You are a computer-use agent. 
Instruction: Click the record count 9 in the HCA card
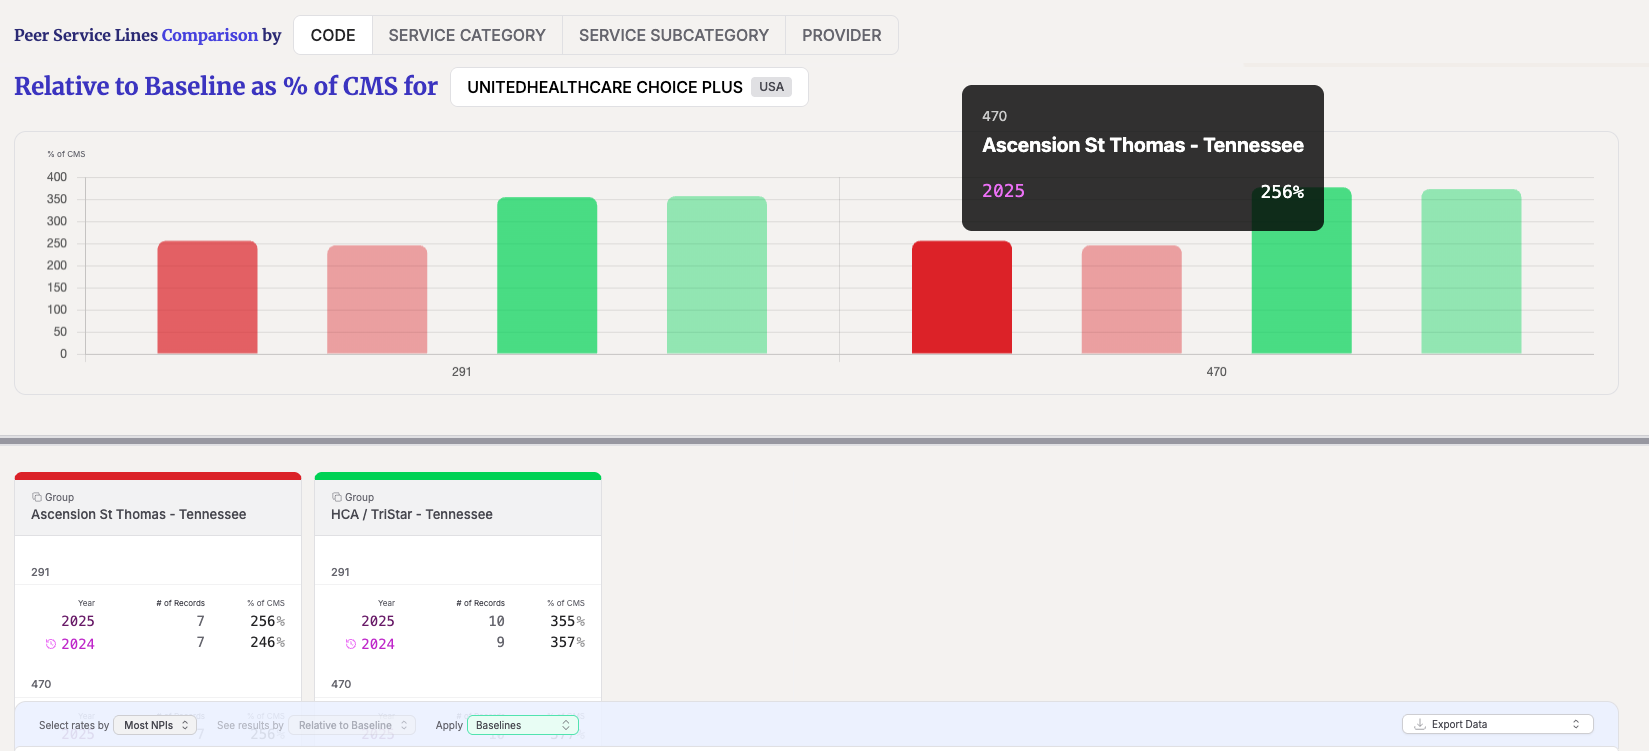coord(501,642)
